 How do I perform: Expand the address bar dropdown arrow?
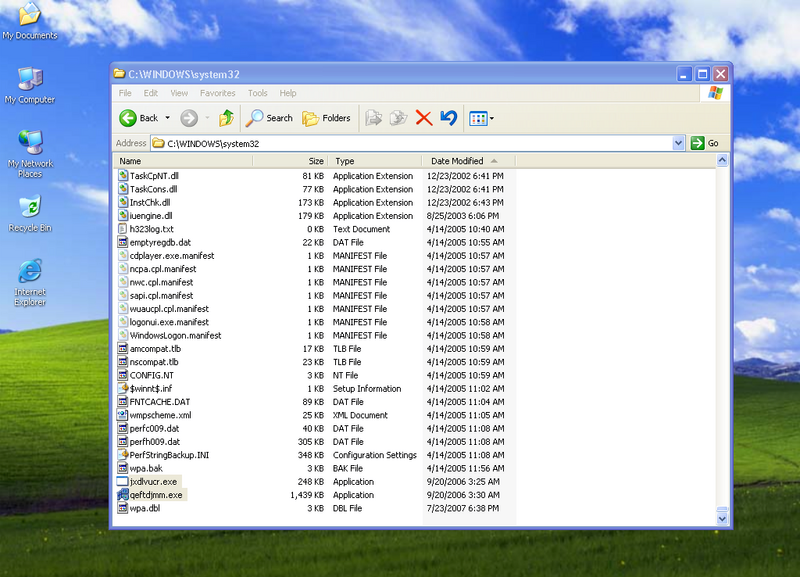coord(678,143)
